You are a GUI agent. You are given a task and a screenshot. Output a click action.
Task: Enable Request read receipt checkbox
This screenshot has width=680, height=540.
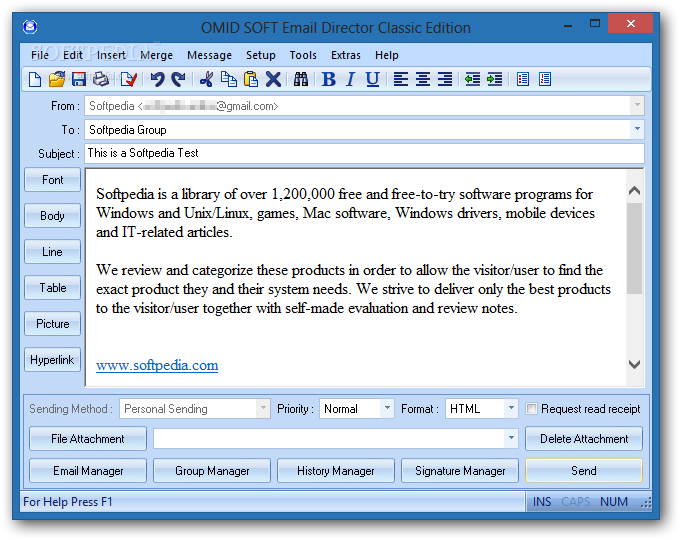pyautogui.click(x=531, y=409)
